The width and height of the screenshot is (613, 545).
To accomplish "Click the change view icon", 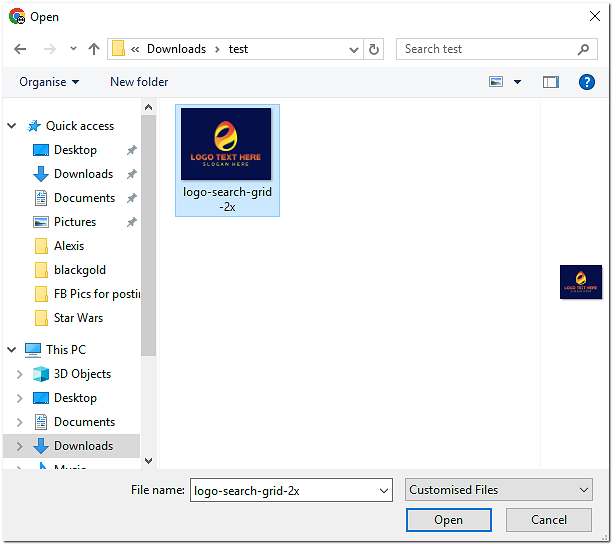I will coord(496,82).
